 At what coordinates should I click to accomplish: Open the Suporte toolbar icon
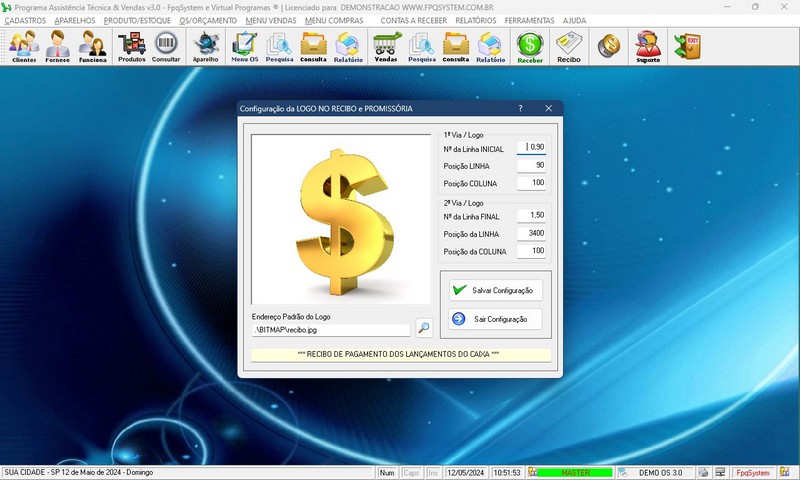tap(647, 46)
